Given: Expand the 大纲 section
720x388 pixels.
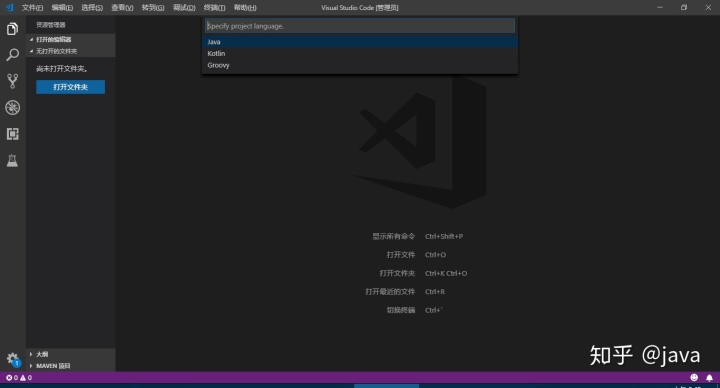Looking at the screenshot, I should pyautogui.click(x=71, y=354).
